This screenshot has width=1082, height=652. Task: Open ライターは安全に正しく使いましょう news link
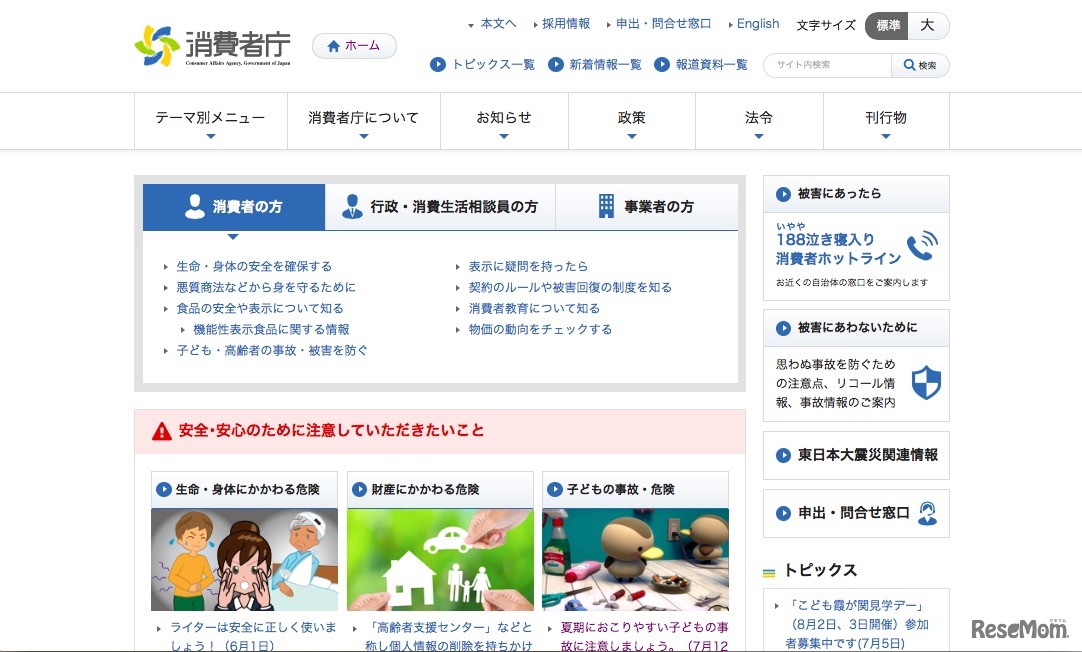pyautogui.click(x=253, y=636)
